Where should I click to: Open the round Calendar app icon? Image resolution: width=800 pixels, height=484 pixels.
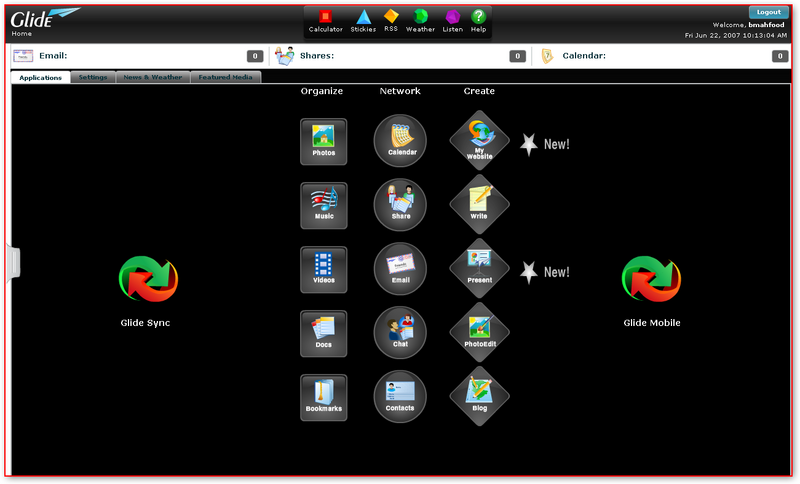point(400,141)
